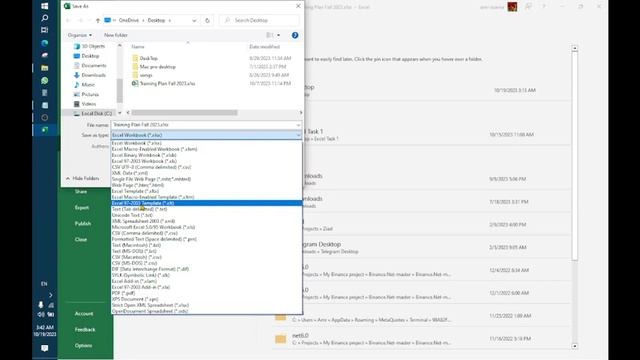Open Share in Excel backstage menu
The image size is (640, 360).
pyautogui.click(x=81, y=191)
